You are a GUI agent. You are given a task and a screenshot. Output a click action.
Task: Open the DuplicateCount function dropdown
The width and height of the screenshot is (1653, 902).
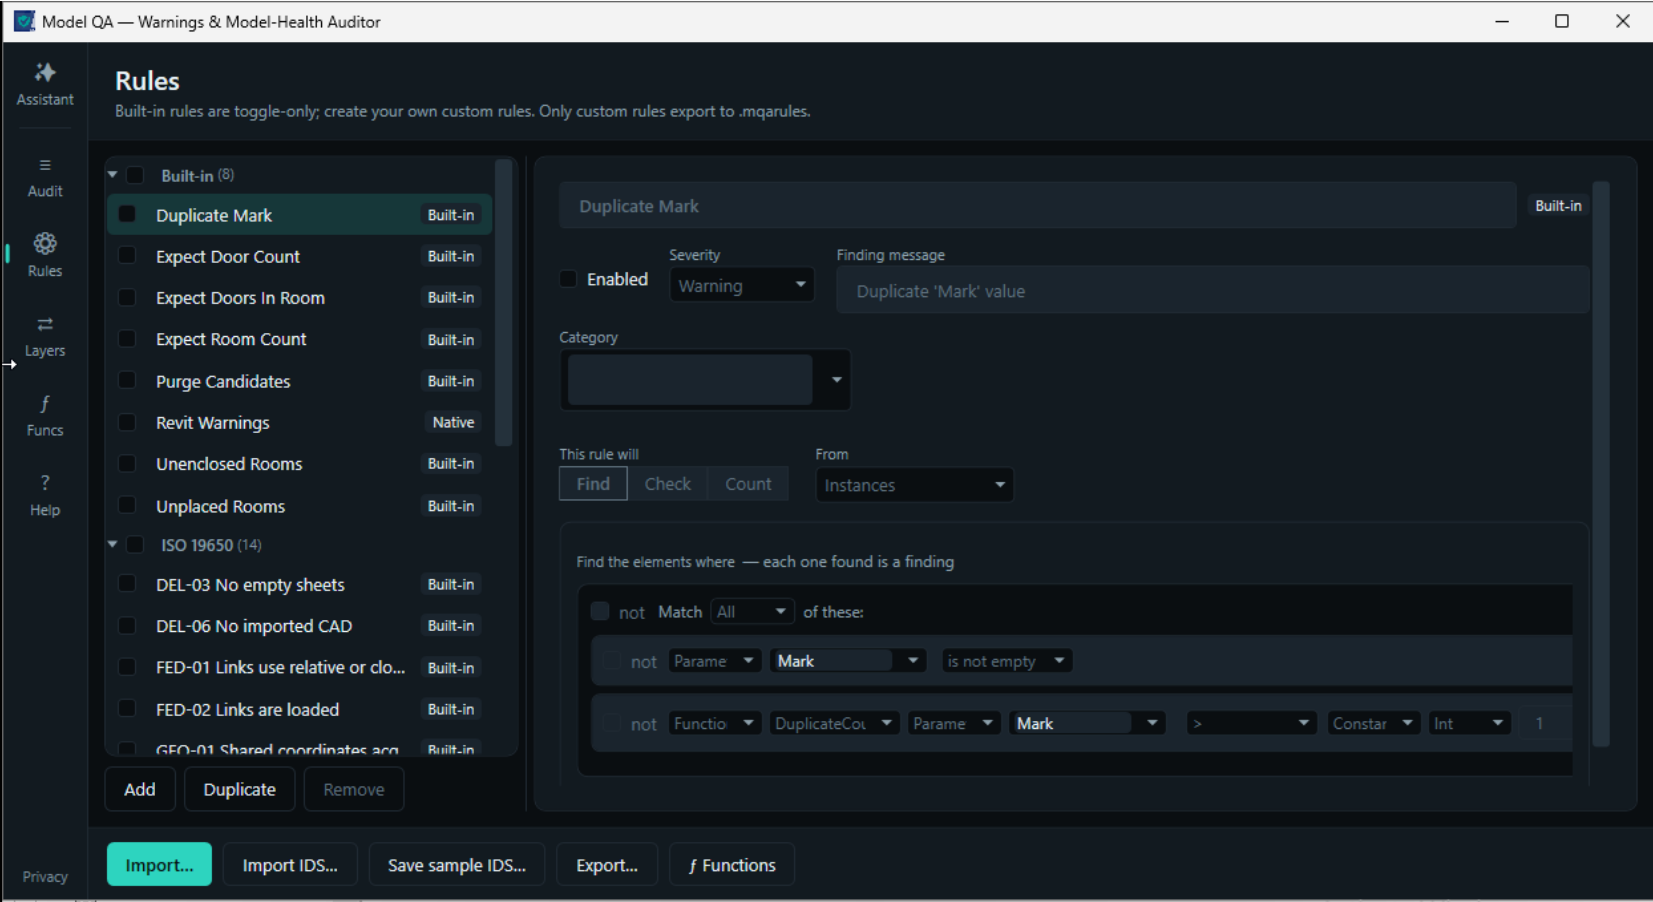pos(834,723)
